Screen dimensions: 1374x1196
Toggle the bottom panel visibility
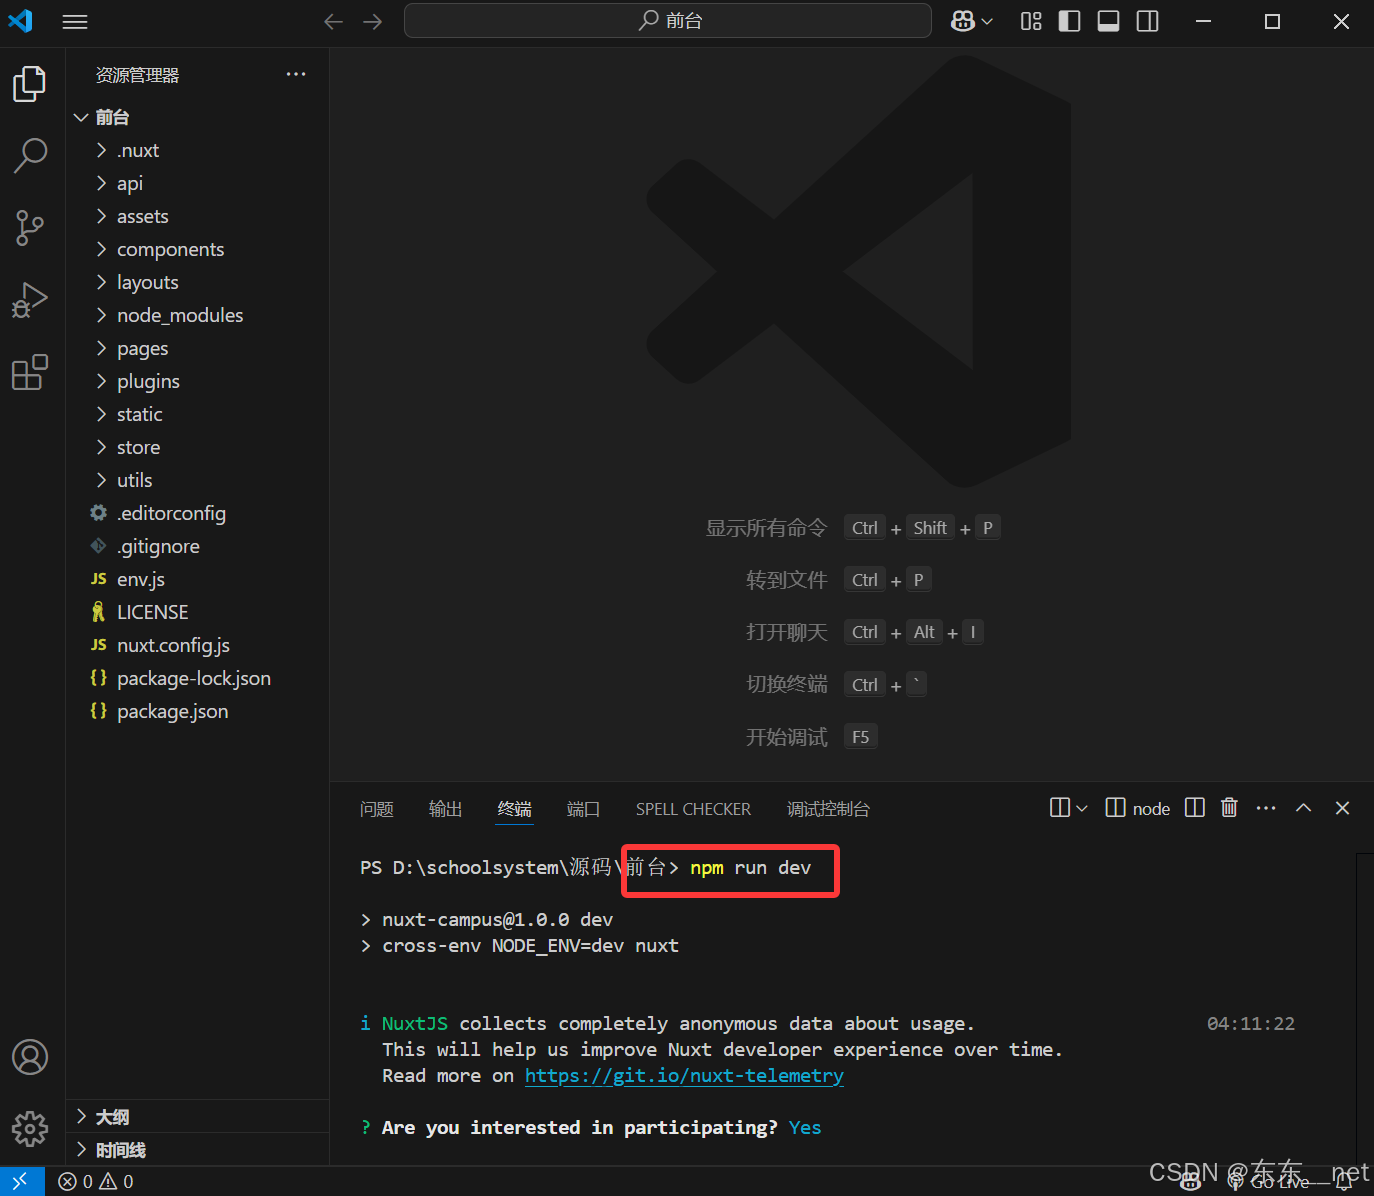click(x=1109, y=21)
